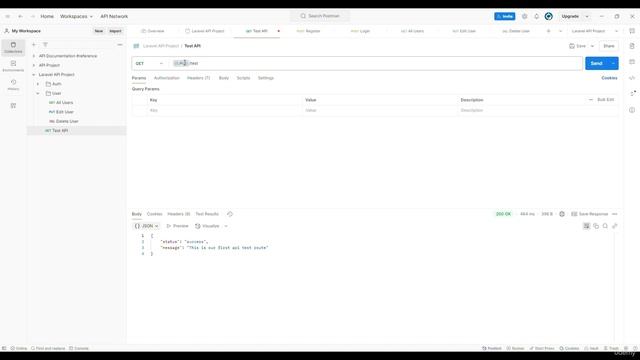Viewport: 640px width, 360px height.
Task: Click the request URL input field
Action: coord(376,63)
